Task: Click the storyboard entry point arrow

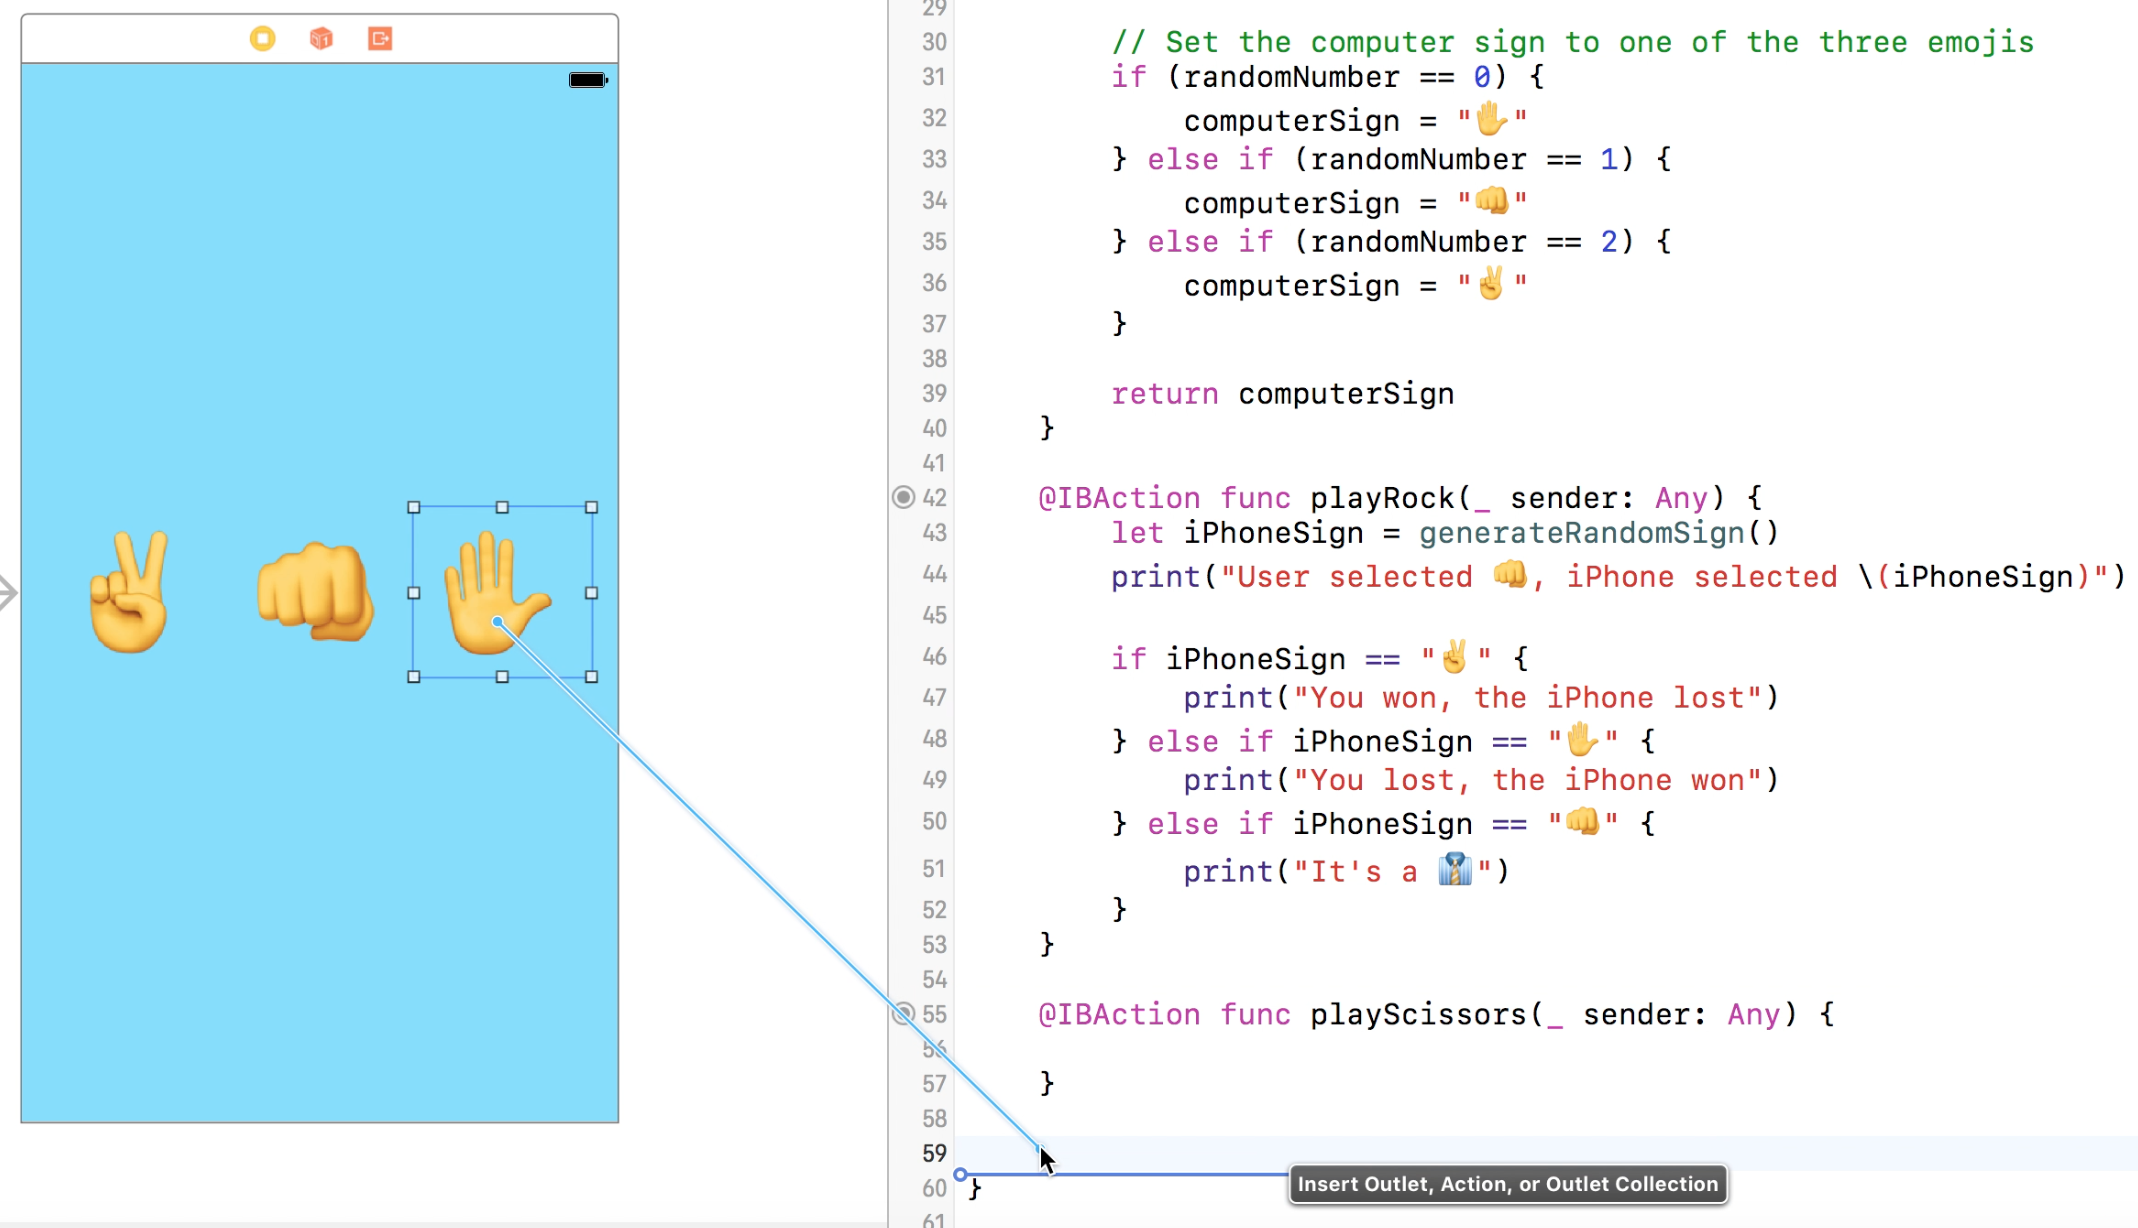Action: pos(8,593)
